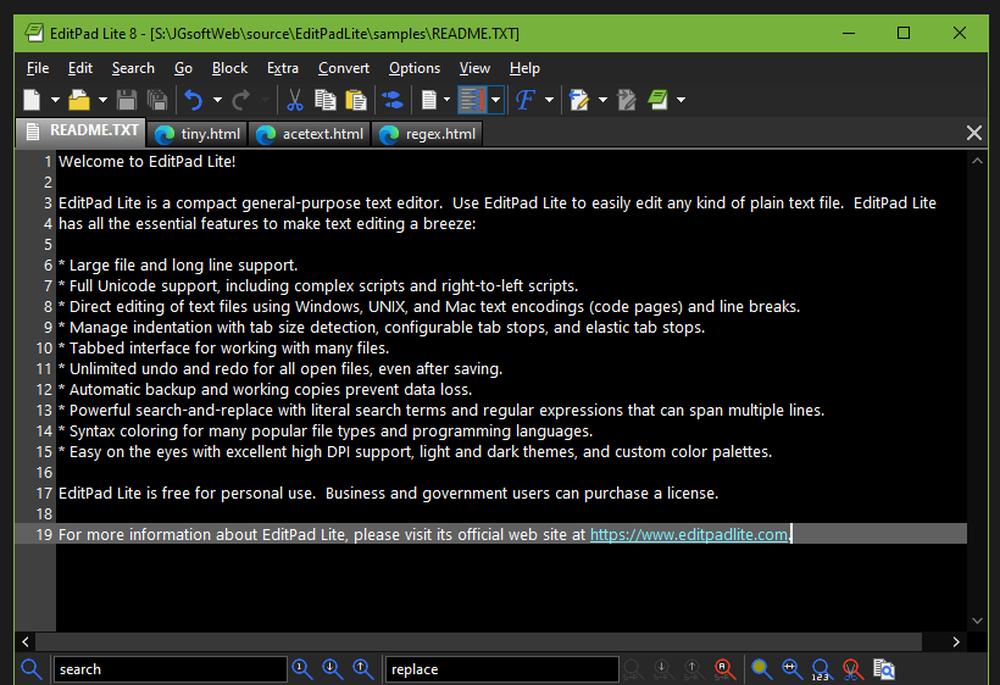Open the Options menu
This screenshot has height=685, width=1000.
tap(415, 68)
